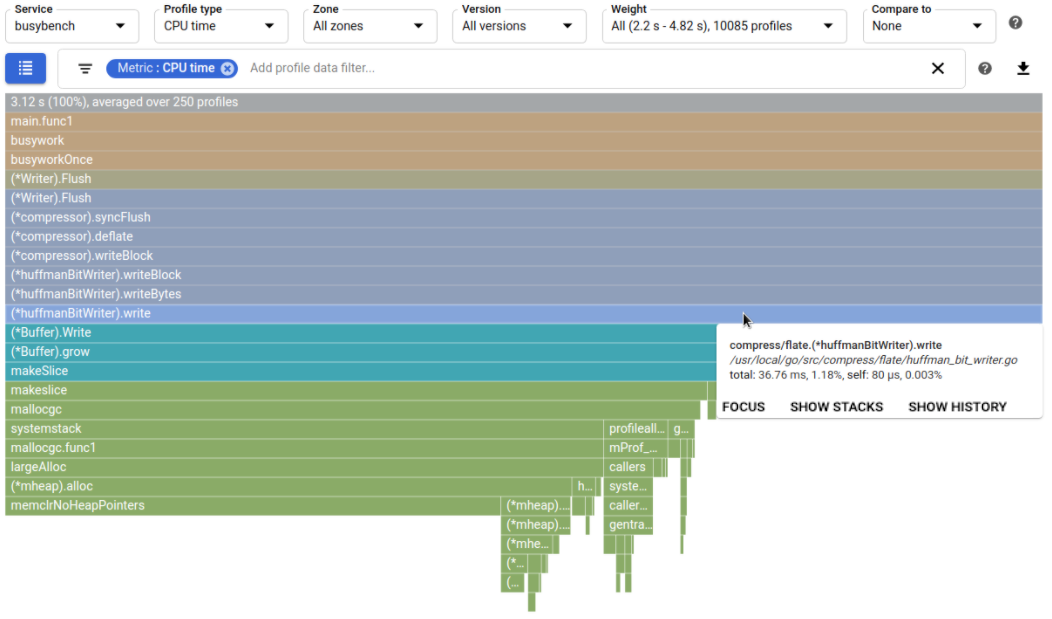Open the filter list icon
1052x619 pixels.
tap(85, 68)
